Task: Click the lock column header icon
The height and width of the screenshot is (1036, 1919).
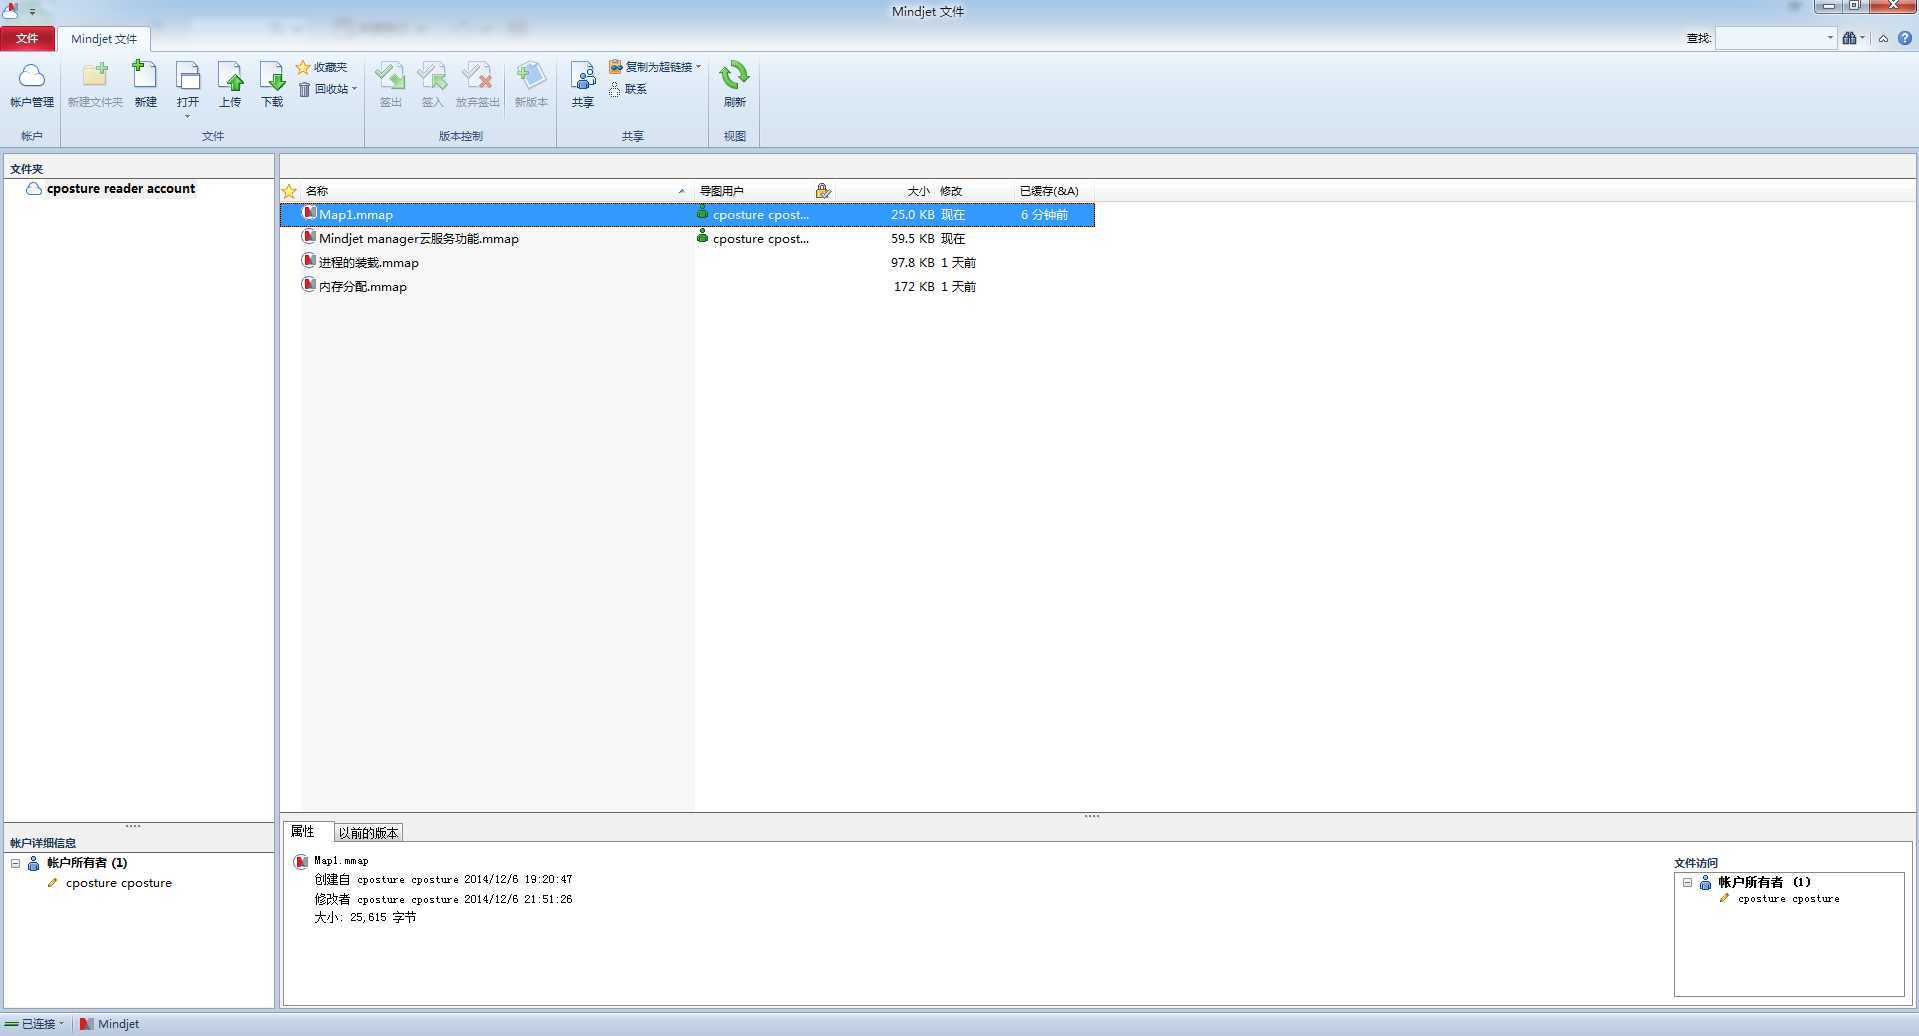Action: (823, 191)
